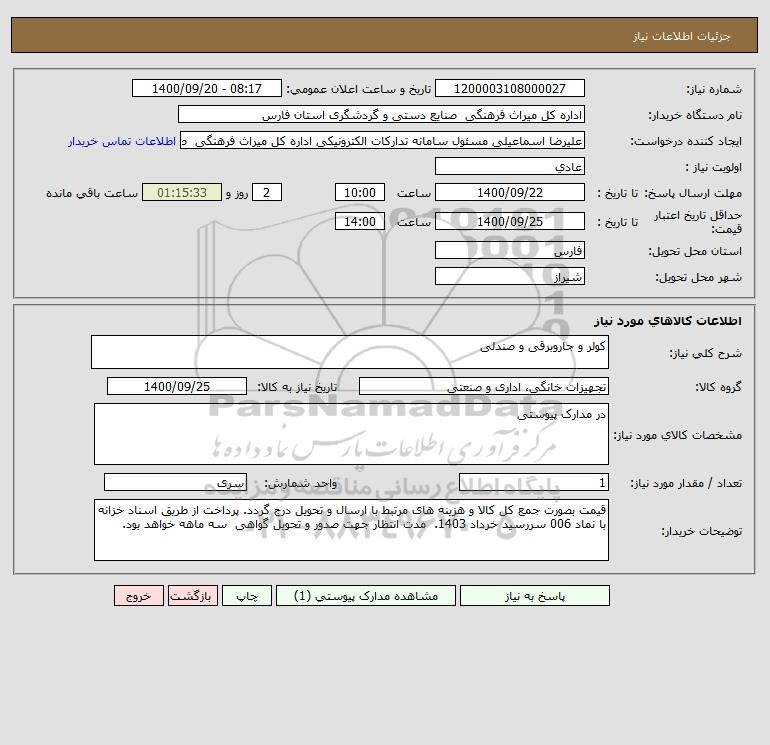Viewport: 770px width, 745px height.
Task: Click response deadline time 10:00
Action: [360, 193]
